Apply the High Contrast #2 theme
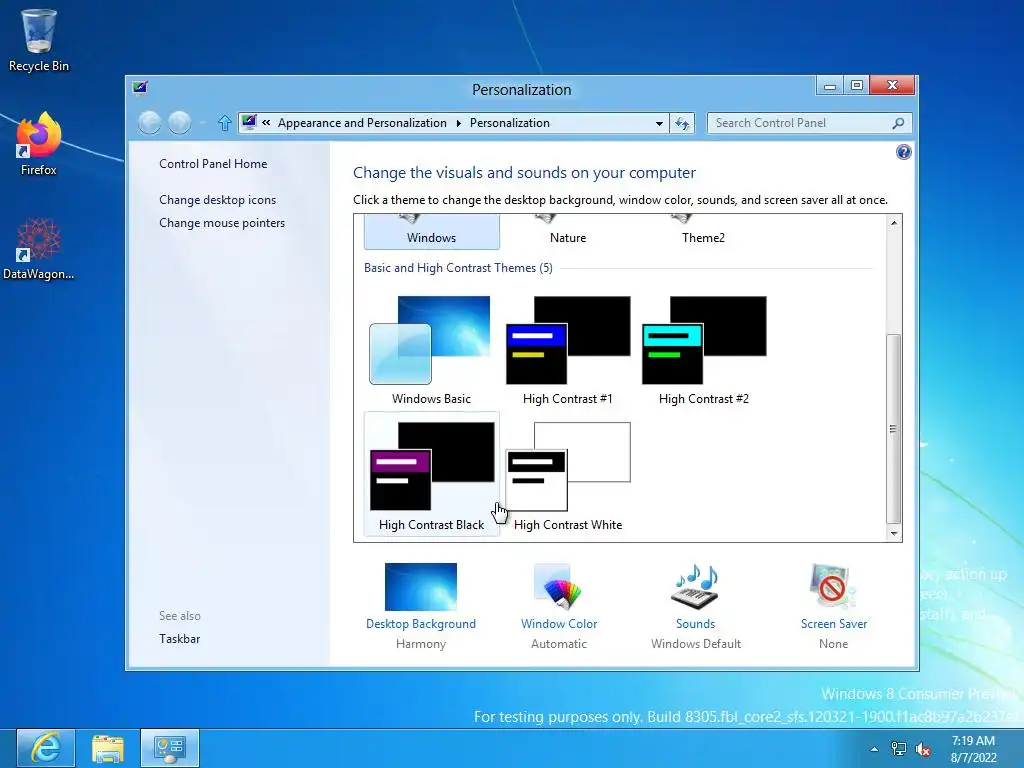 pos(703,349)
